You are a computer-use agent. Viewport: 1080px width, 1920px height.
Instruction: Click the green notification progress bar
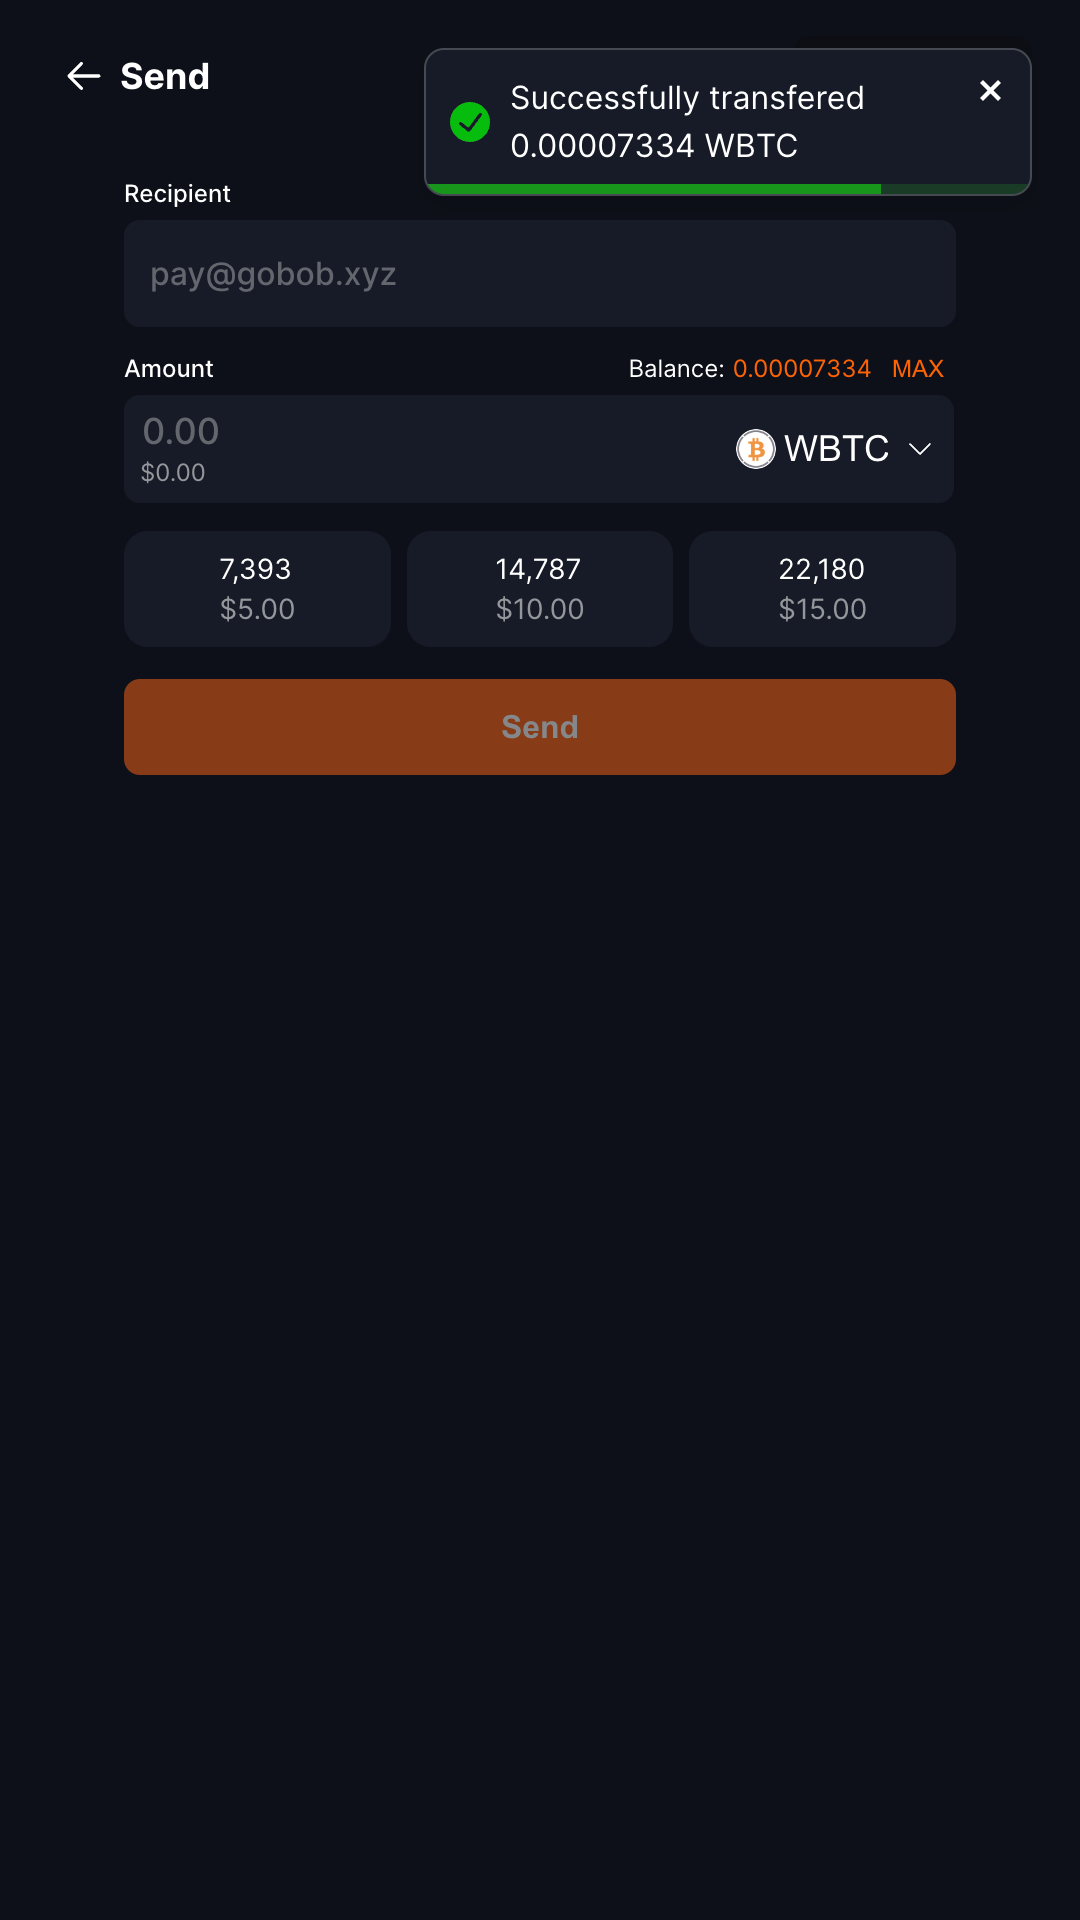[x=654, y=189]
